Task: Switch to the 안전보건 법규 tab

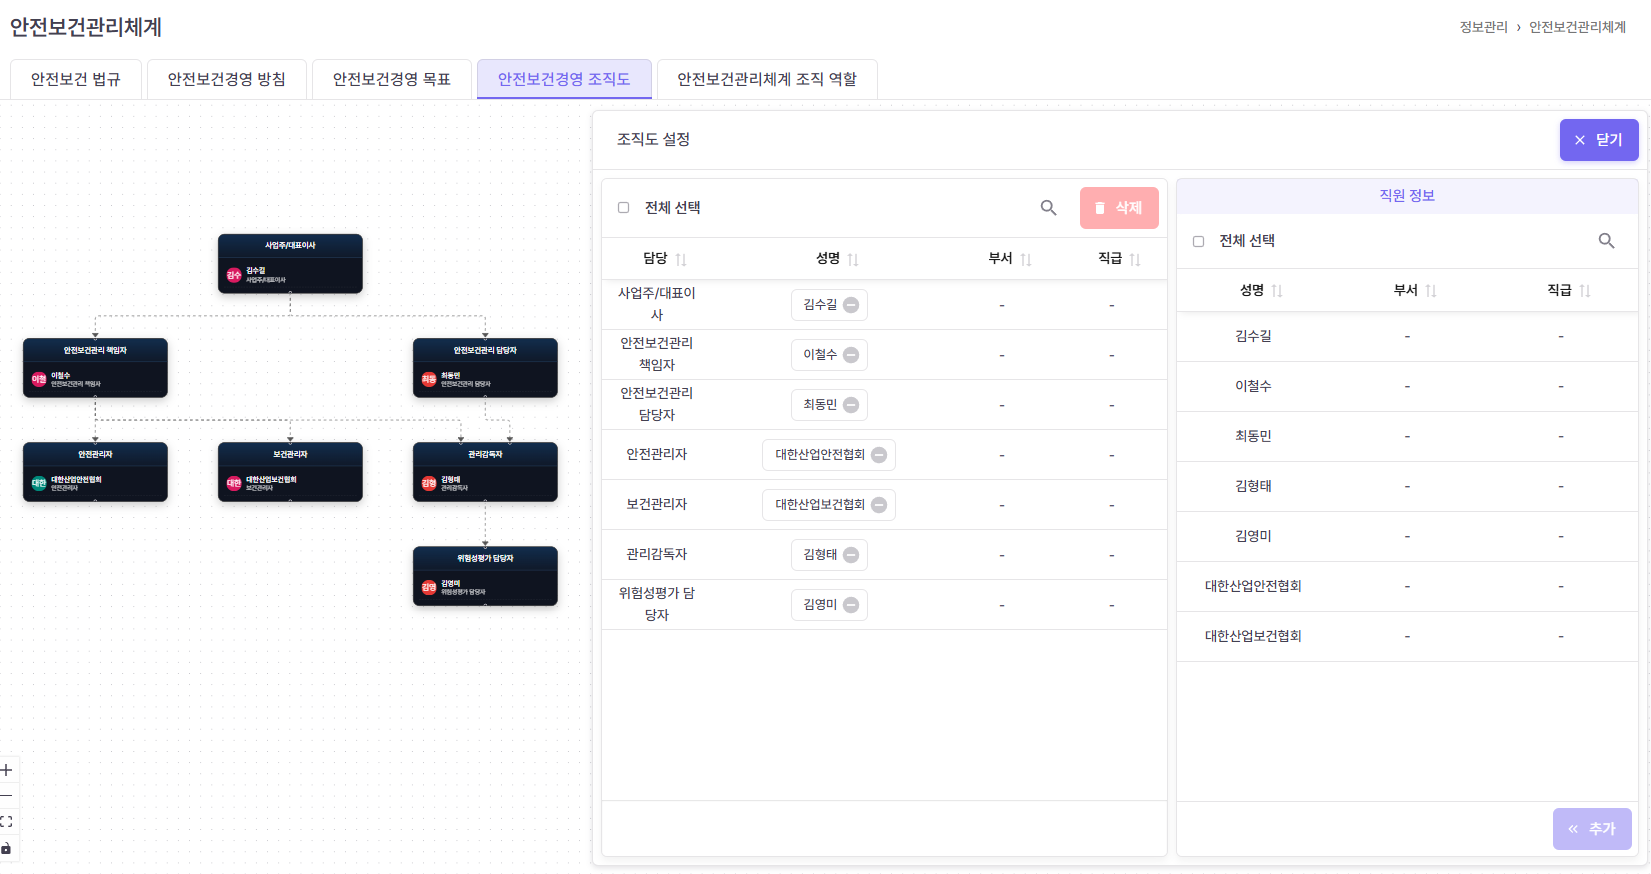Action: (76, 79)
